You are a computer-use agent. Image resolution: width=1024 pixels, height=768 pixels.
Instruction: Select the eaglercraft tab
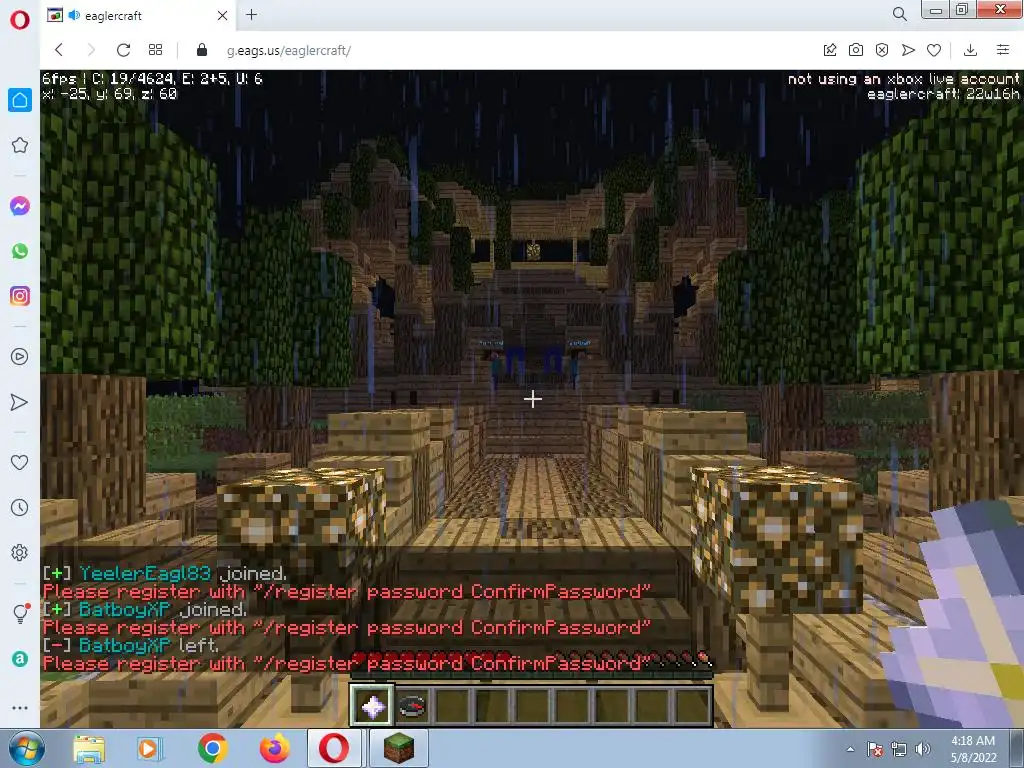[138, 16]
